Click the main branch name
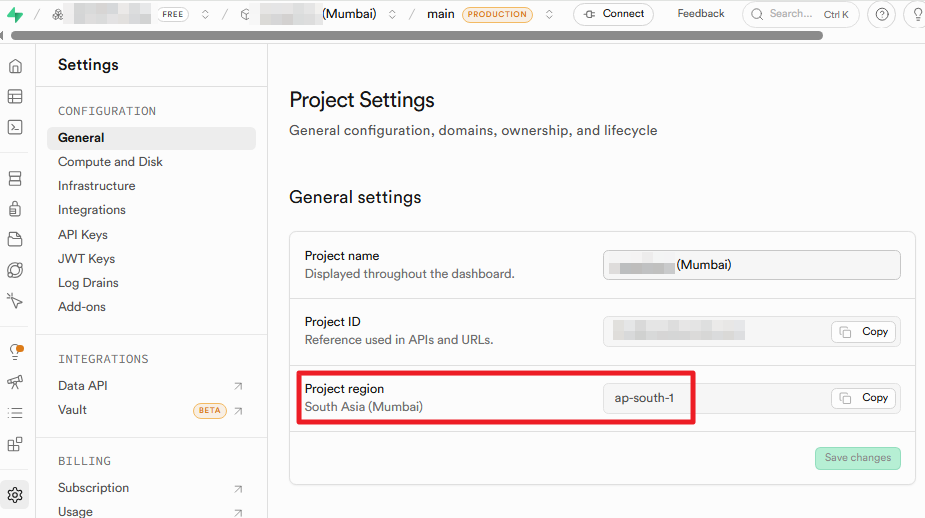Image resolution: width=925 pixels, height=518 pixels. coord(441,14)
